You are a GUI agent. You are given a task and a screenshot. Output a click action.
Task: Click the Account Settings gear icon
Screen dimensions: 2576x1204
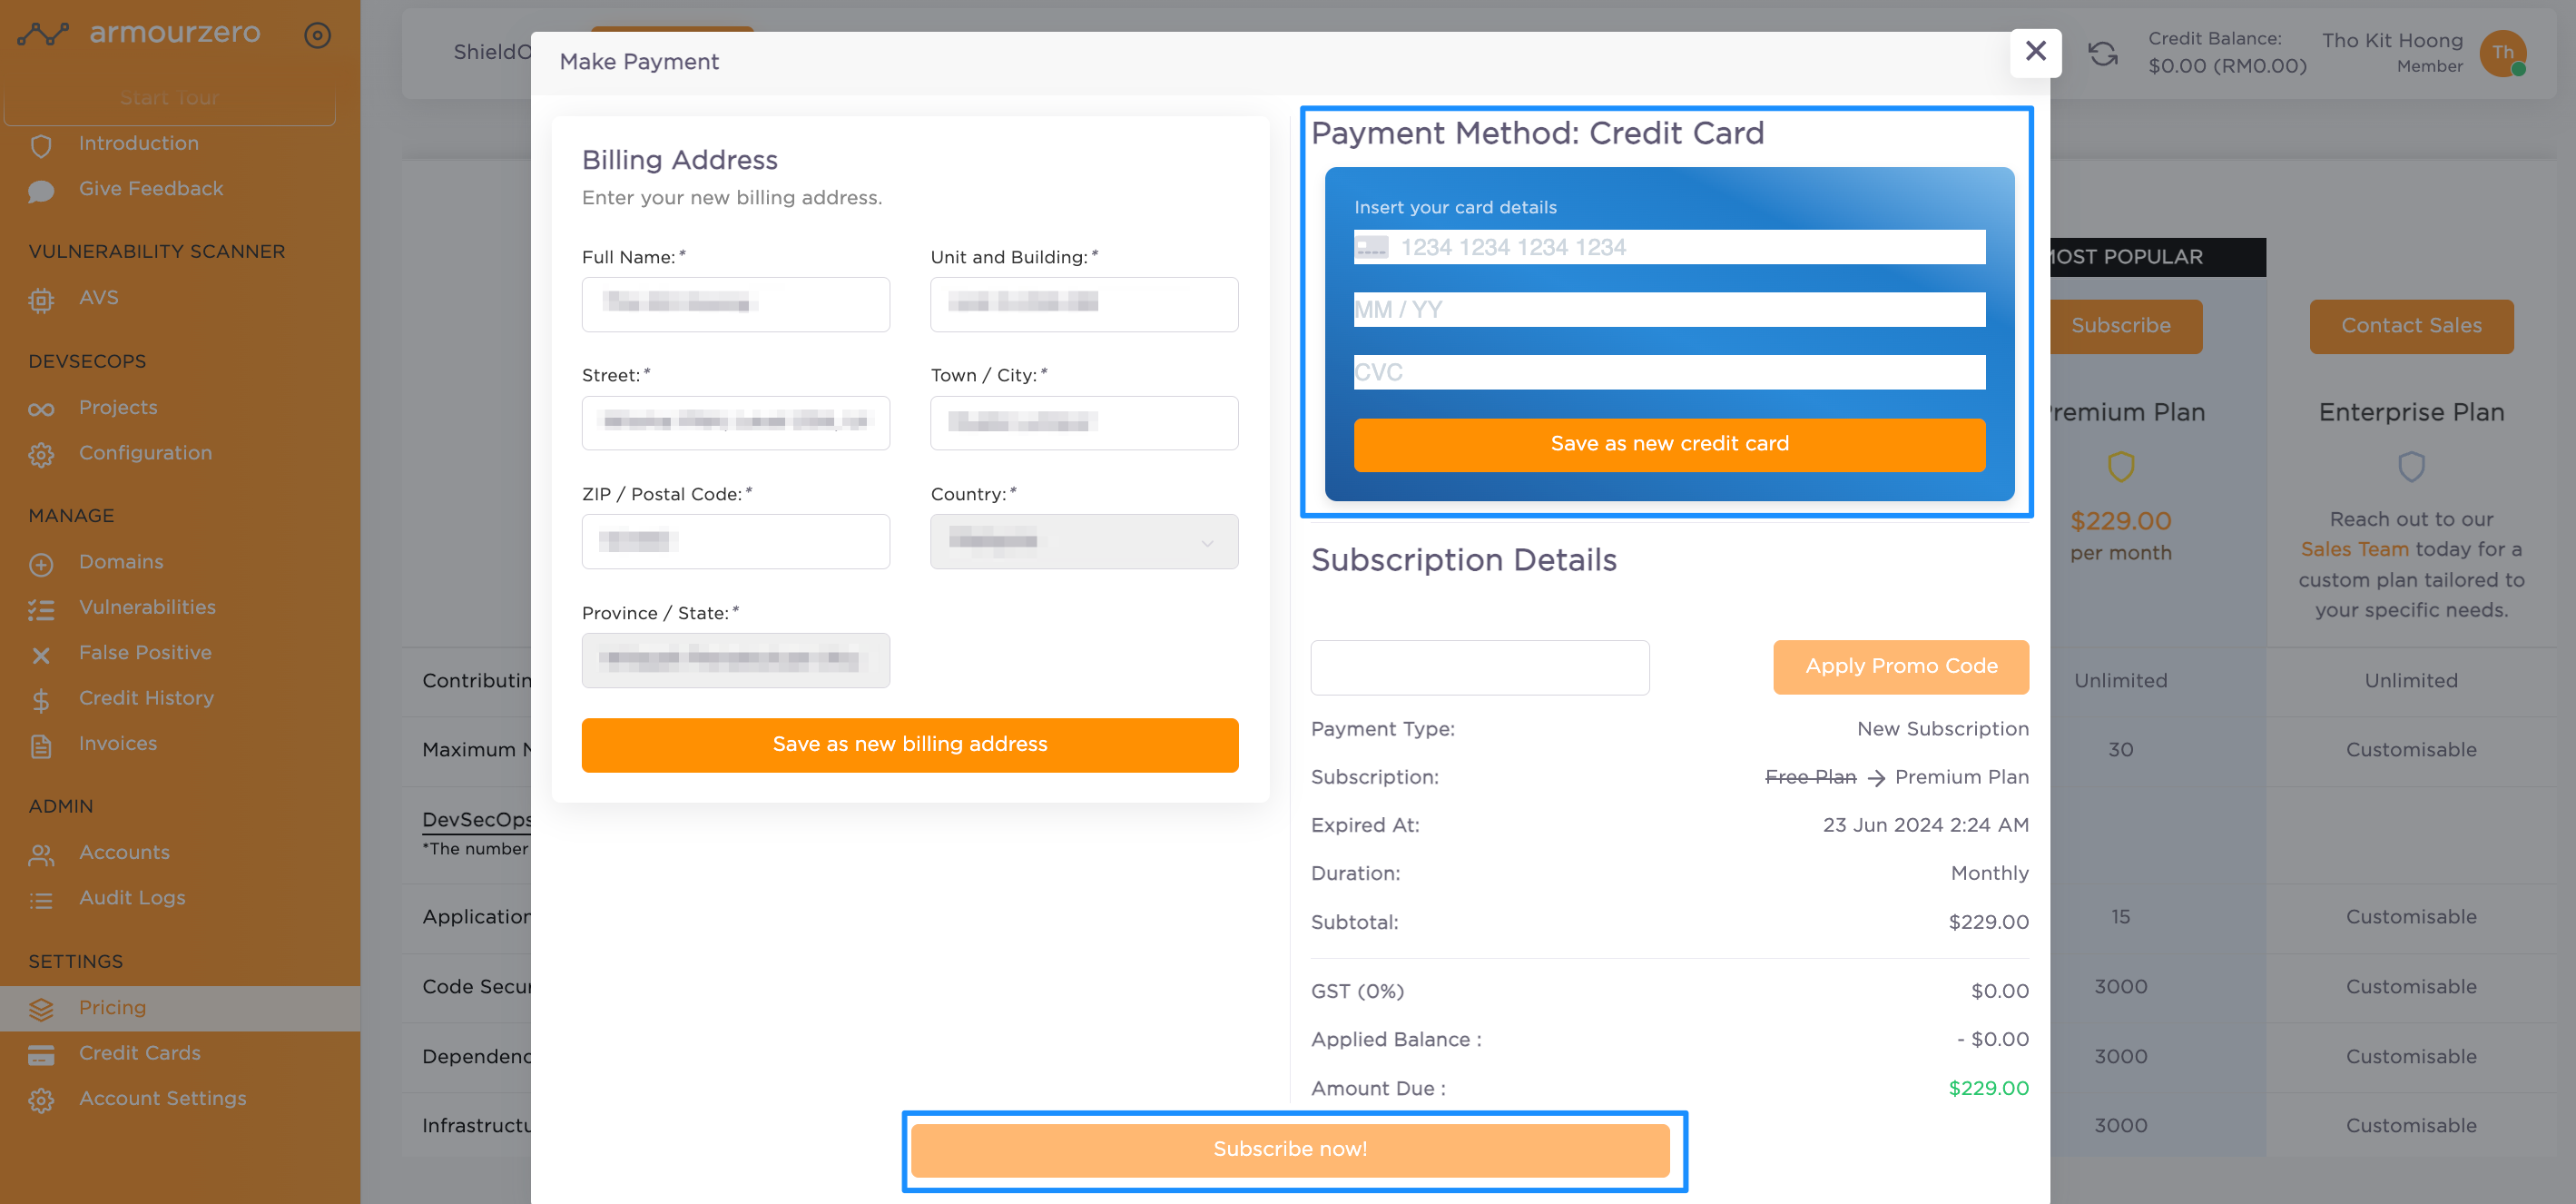pyautogui.click(x=41, y=1100)
